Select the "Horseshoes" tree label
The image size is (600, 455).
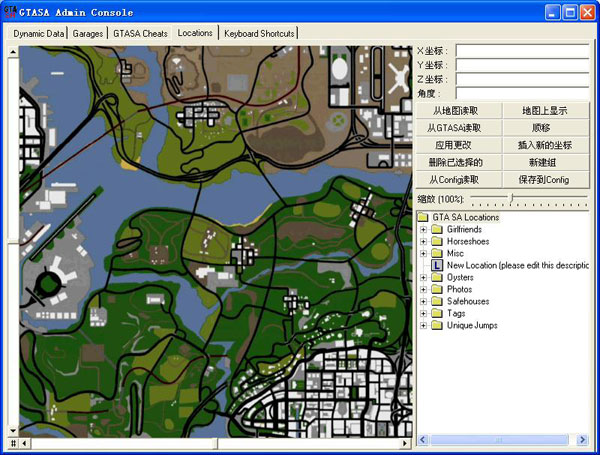pyautogui.click(x=468, y=241)
